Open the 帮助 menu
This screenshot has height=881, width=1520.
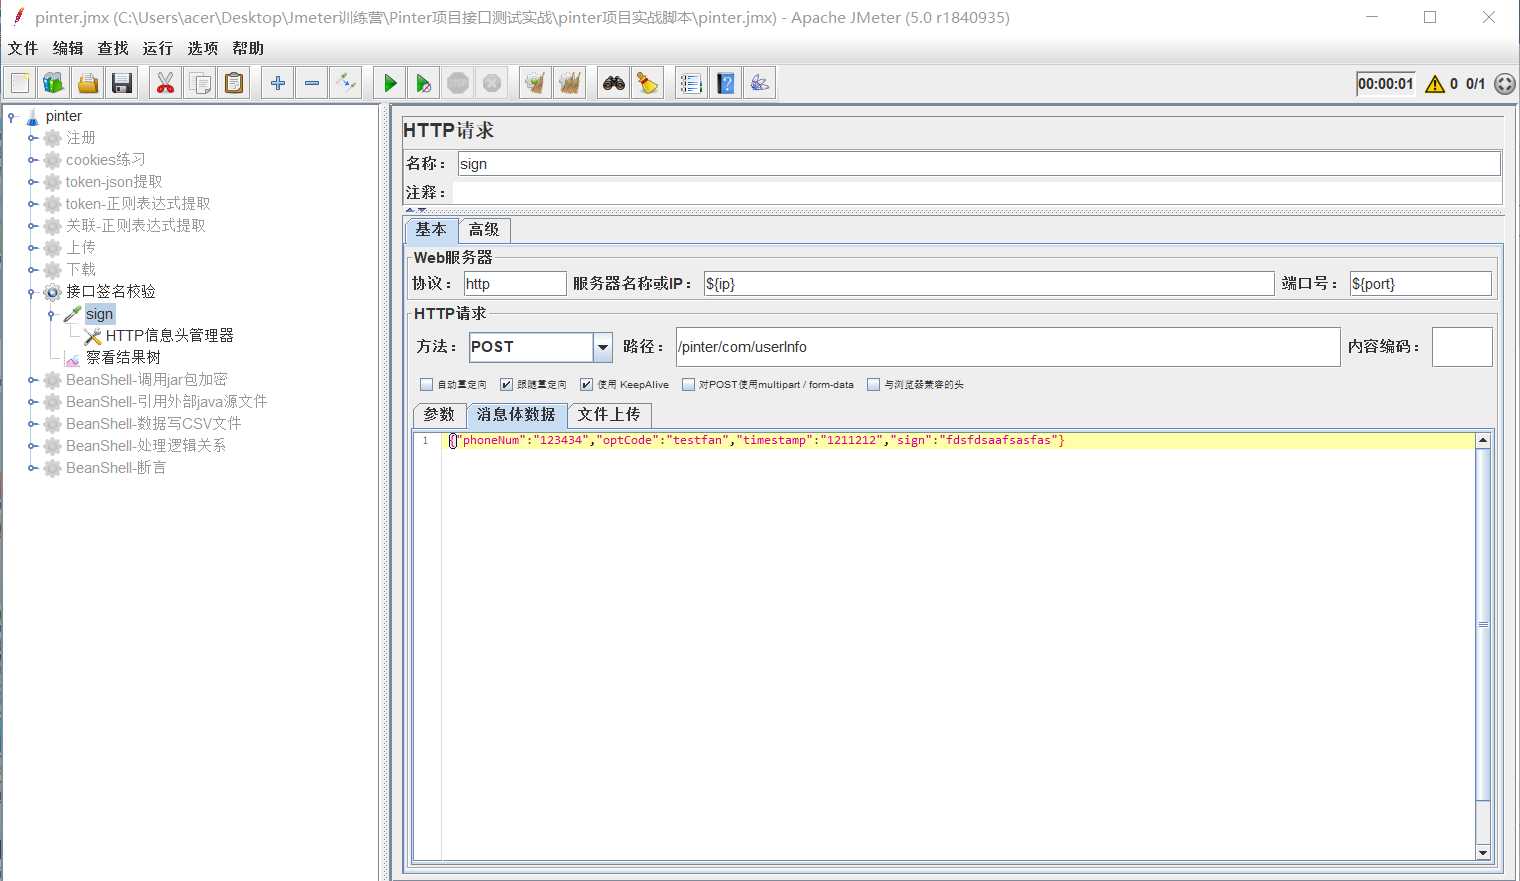[x=248, y=48]
